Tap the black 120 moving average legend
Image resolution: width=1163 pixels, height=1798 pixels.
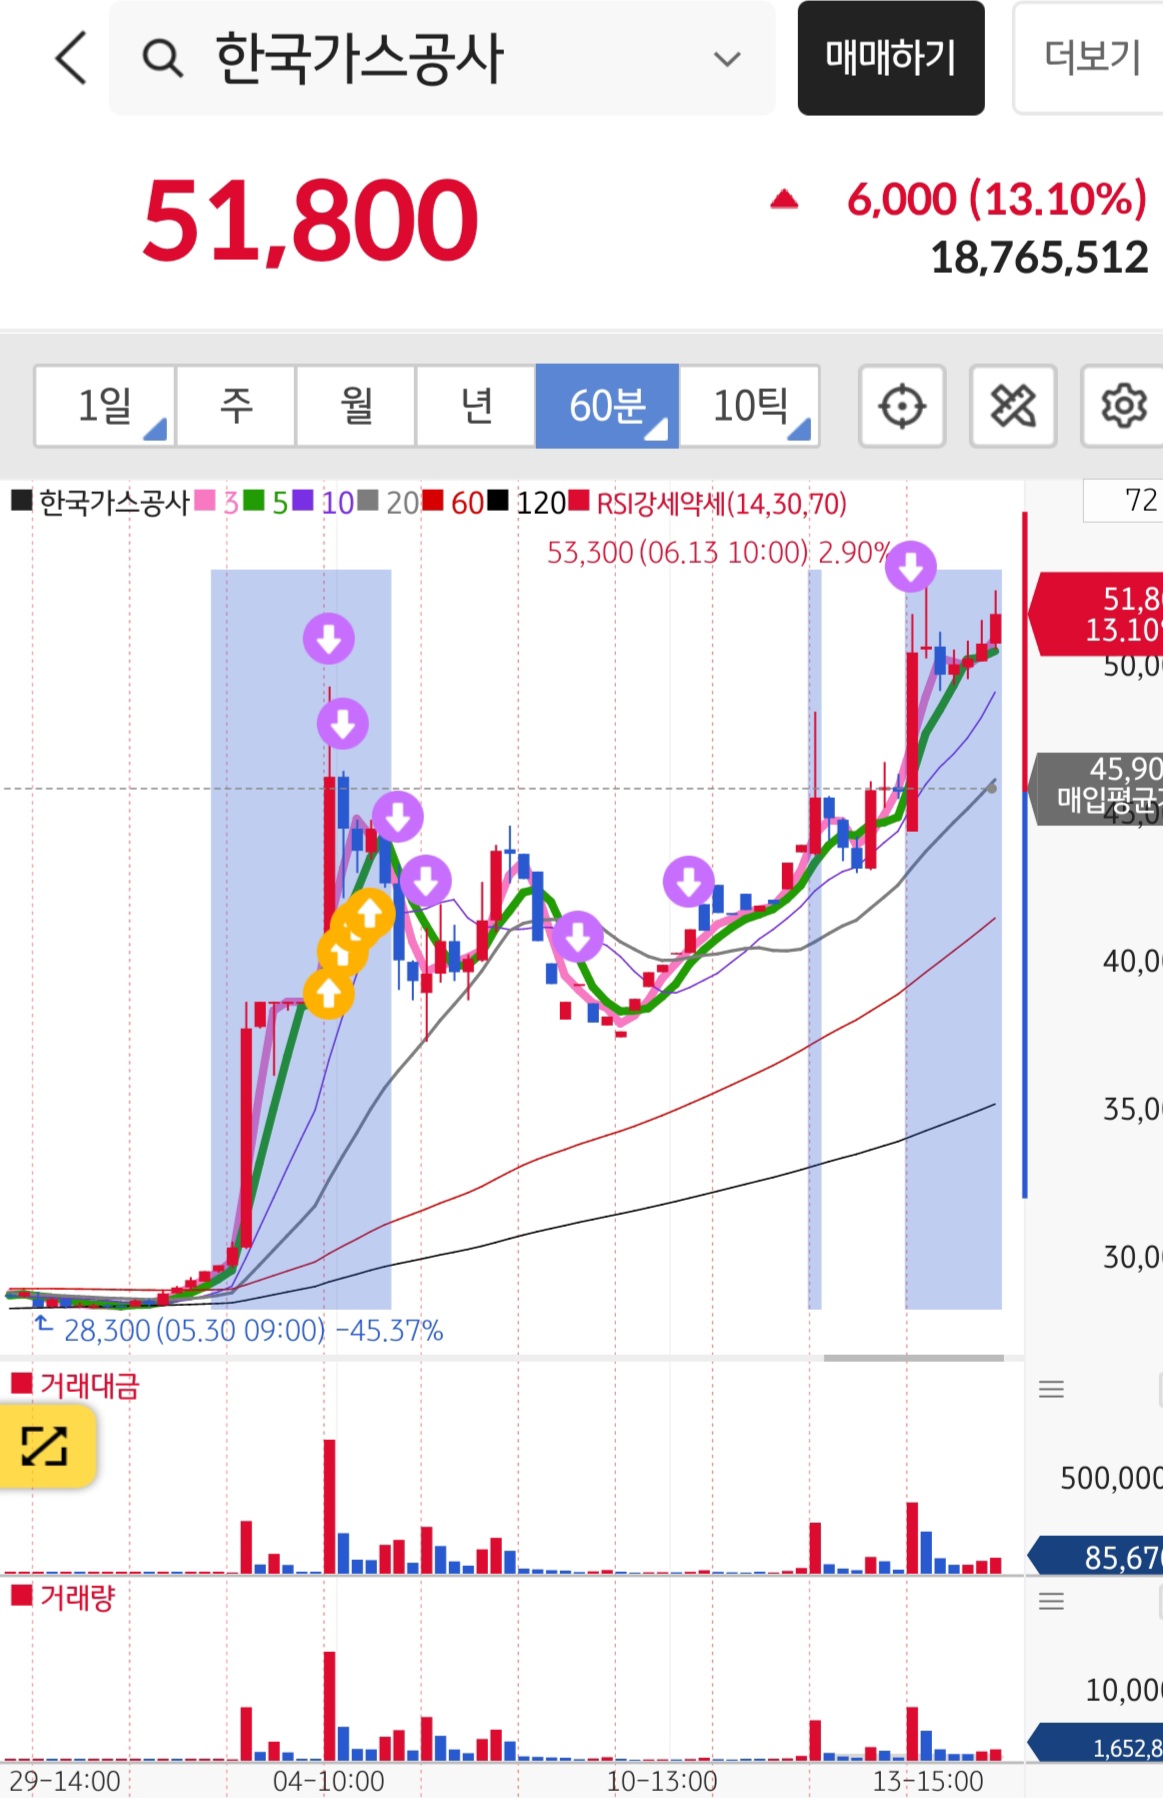tap(526, 502)
